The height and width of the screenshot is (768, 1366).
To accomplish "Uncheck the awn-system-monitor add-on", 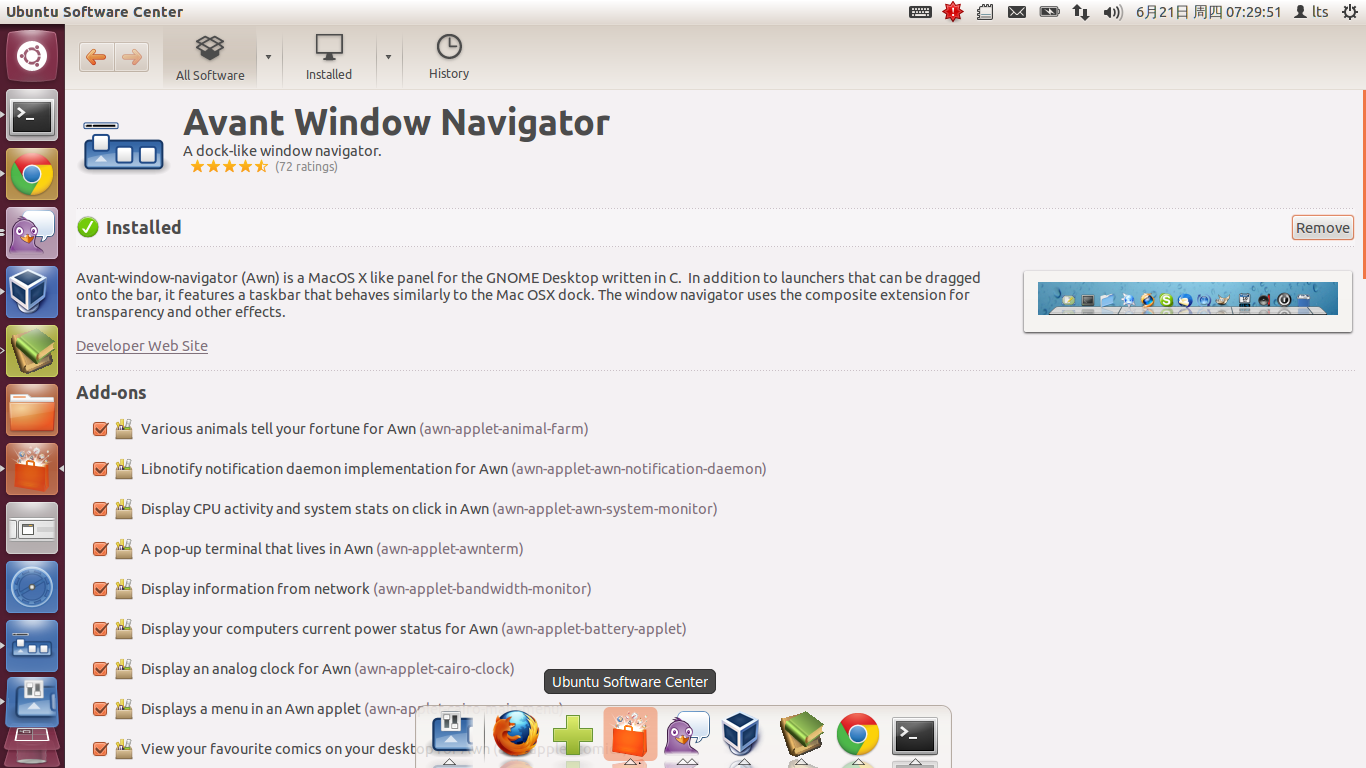I will pyautogui.click(x=100, y=509).
